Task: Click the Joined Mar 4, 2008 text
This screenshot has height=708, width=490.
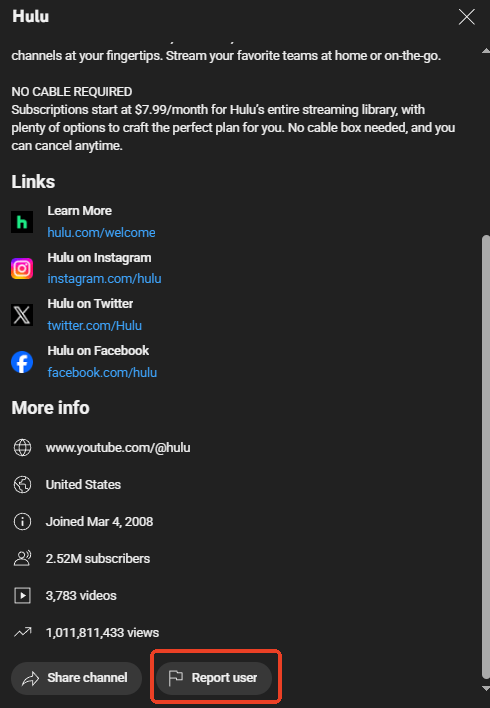Action: tap(99, 522)
